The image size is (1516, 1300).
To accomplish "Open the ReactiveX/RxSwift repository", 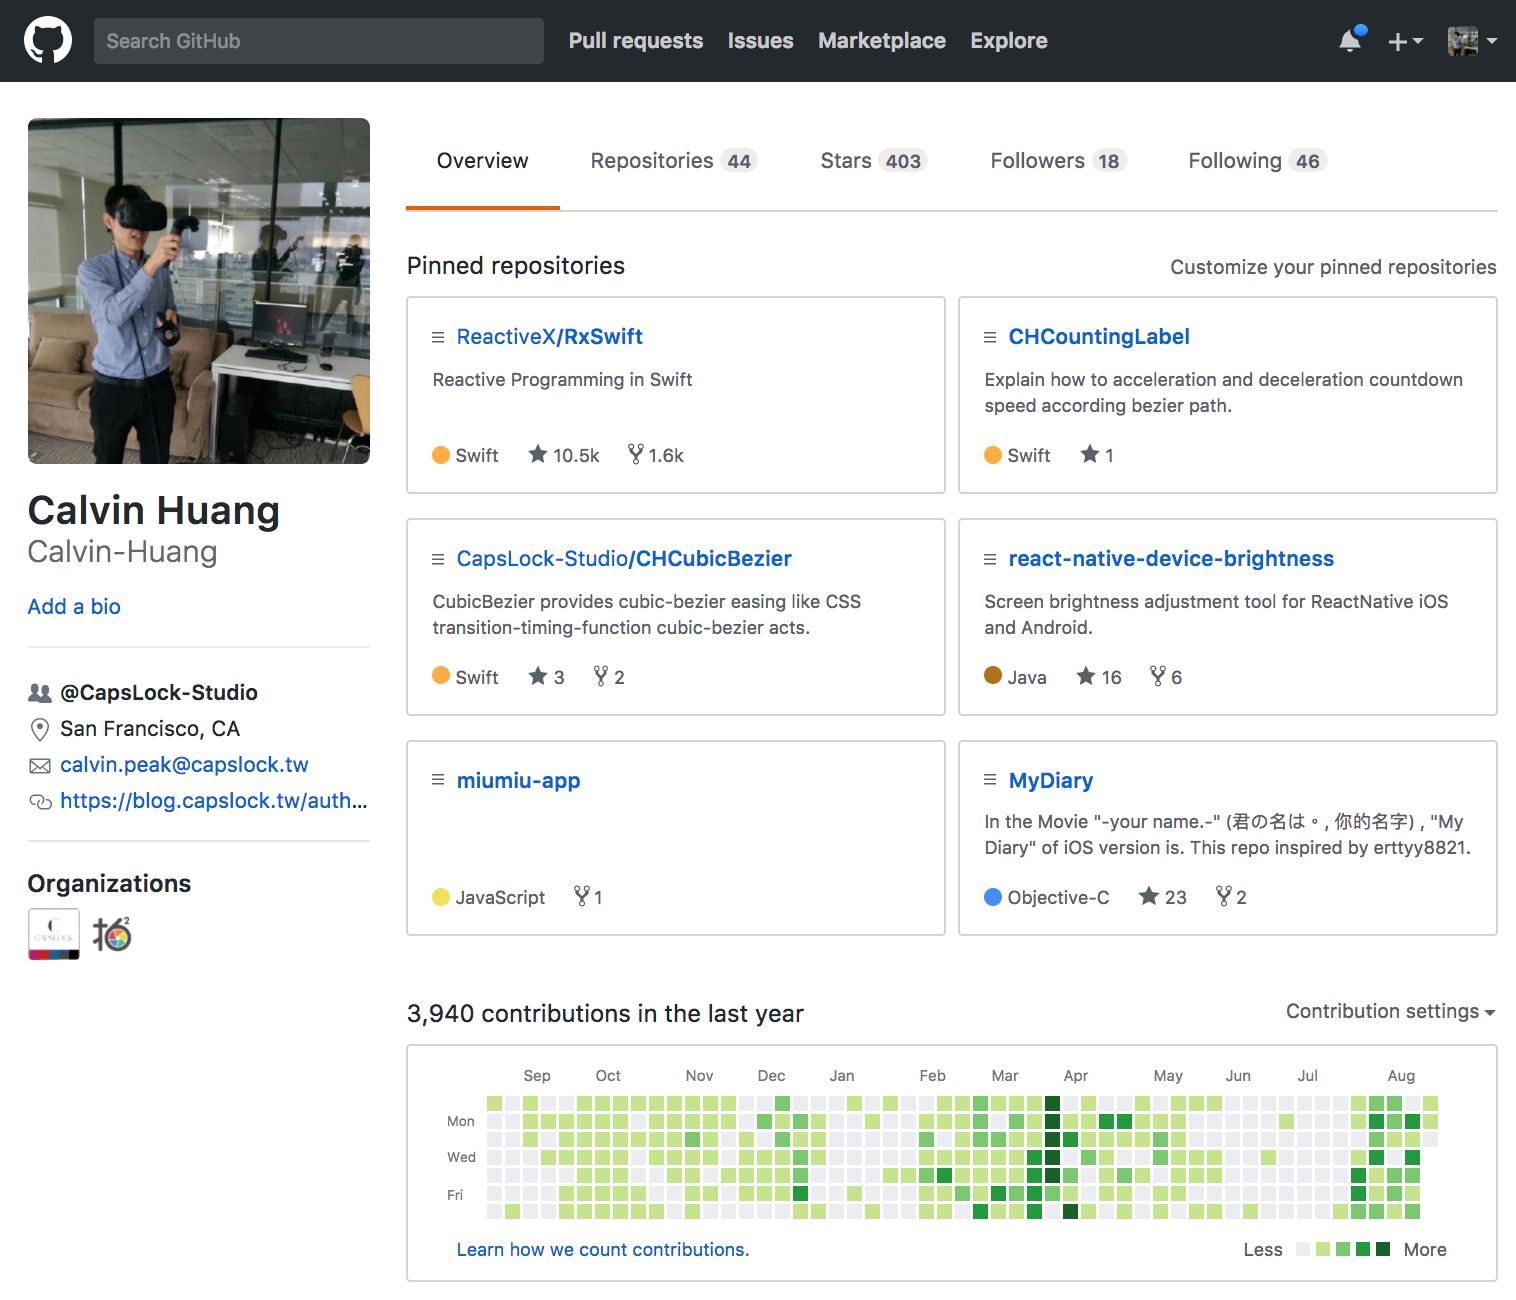I will (x=549, y=337).
